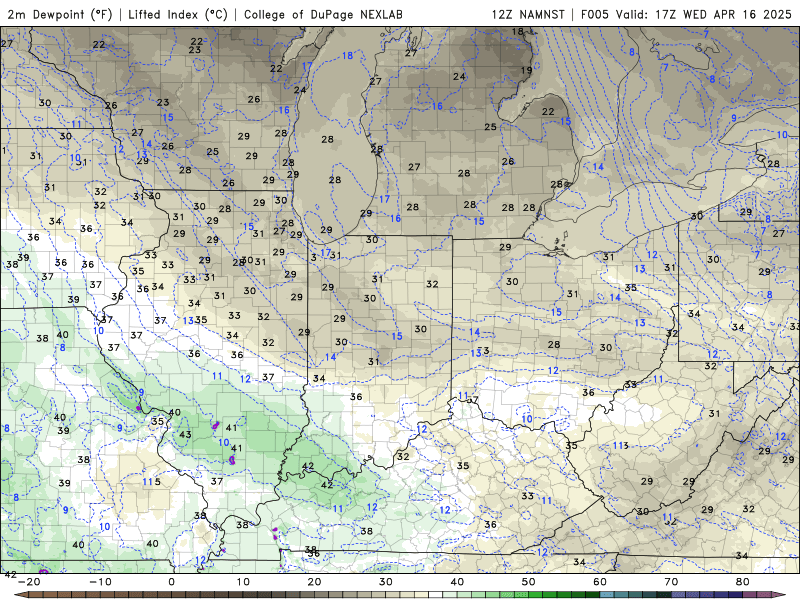This screenshot has height=600, width=800.
Task: Click the '-20' tick label on color scale
Action: click(29, 582)
